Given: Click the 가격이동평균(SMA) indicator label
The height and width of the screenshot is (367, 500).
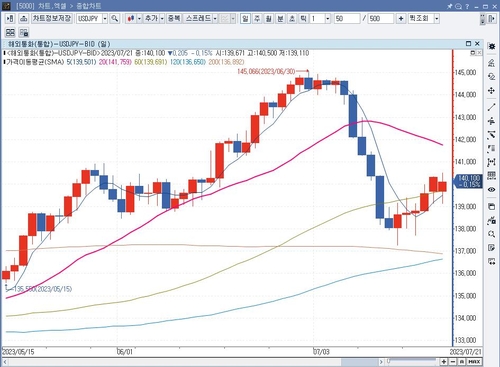Looking at the screenshot, I should (35, 62).
